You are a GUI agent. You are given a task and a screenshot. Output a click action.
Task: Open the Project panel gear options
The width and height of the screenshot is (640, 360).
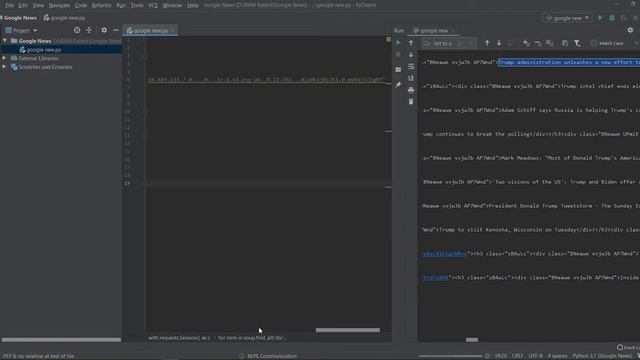[x=104, y=30]
